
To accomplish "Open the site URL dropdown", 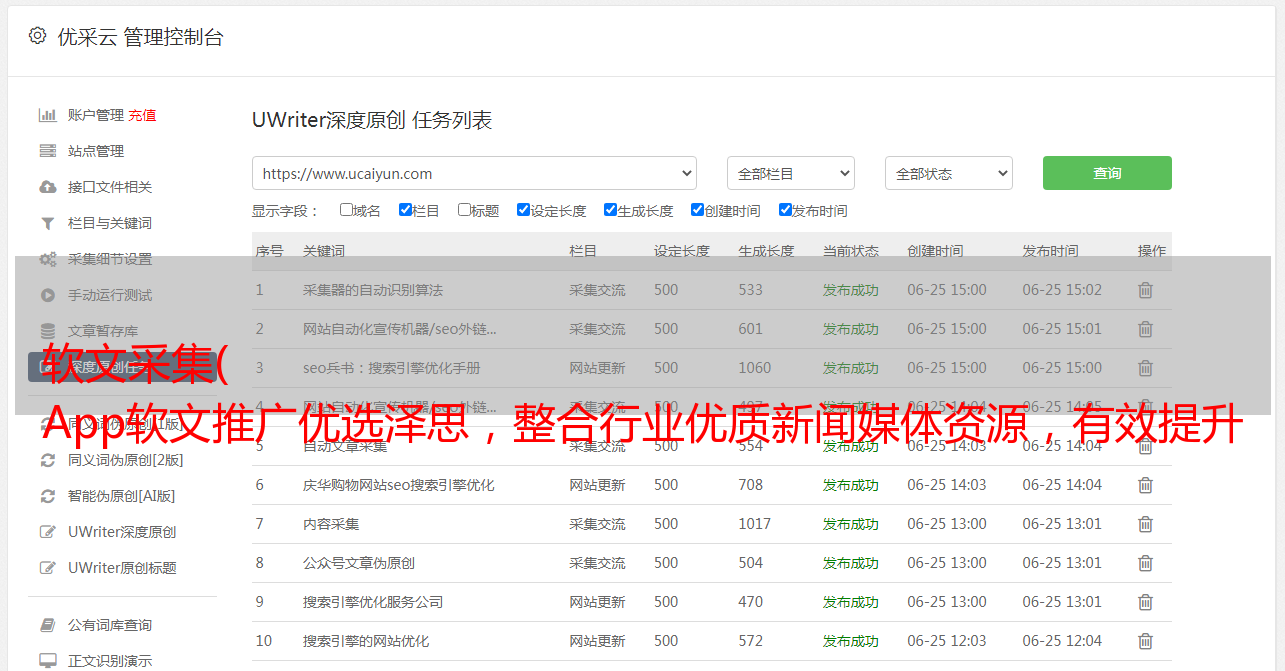I will point(474,173).
